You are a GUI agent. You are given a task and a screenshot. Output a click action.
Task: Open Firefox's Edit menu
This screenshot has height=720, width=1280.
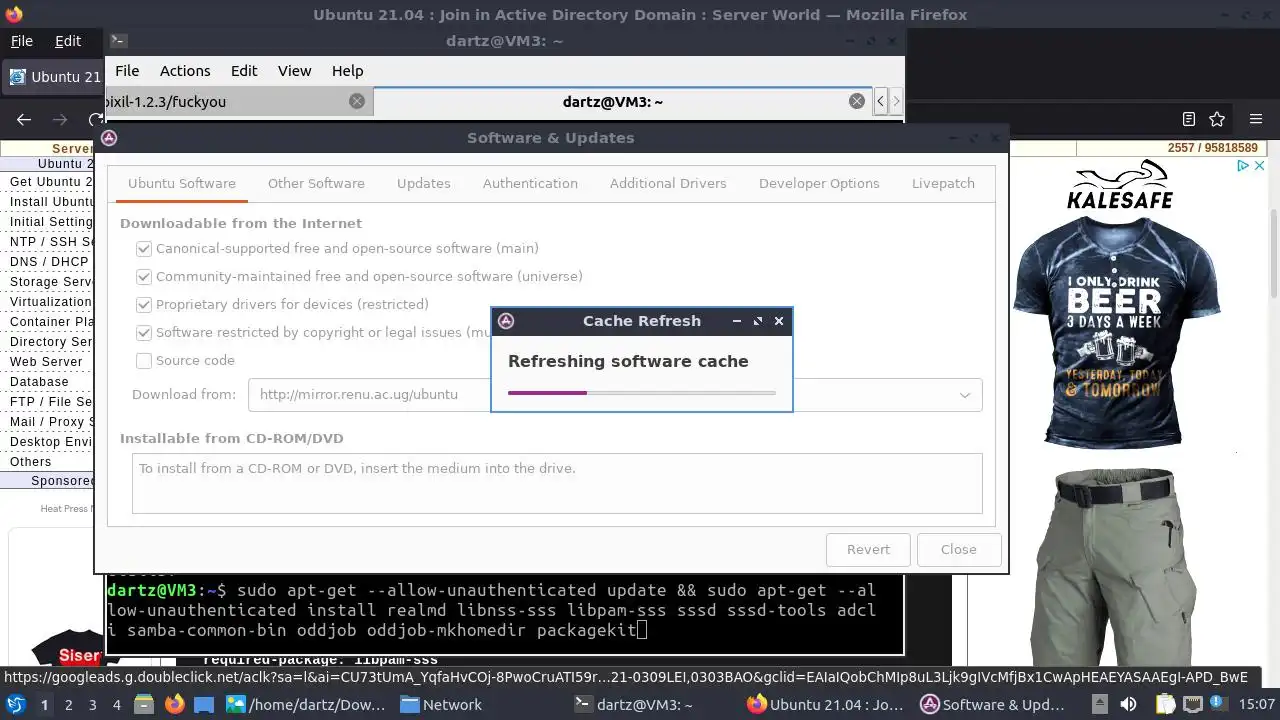[x=68, y=41]
